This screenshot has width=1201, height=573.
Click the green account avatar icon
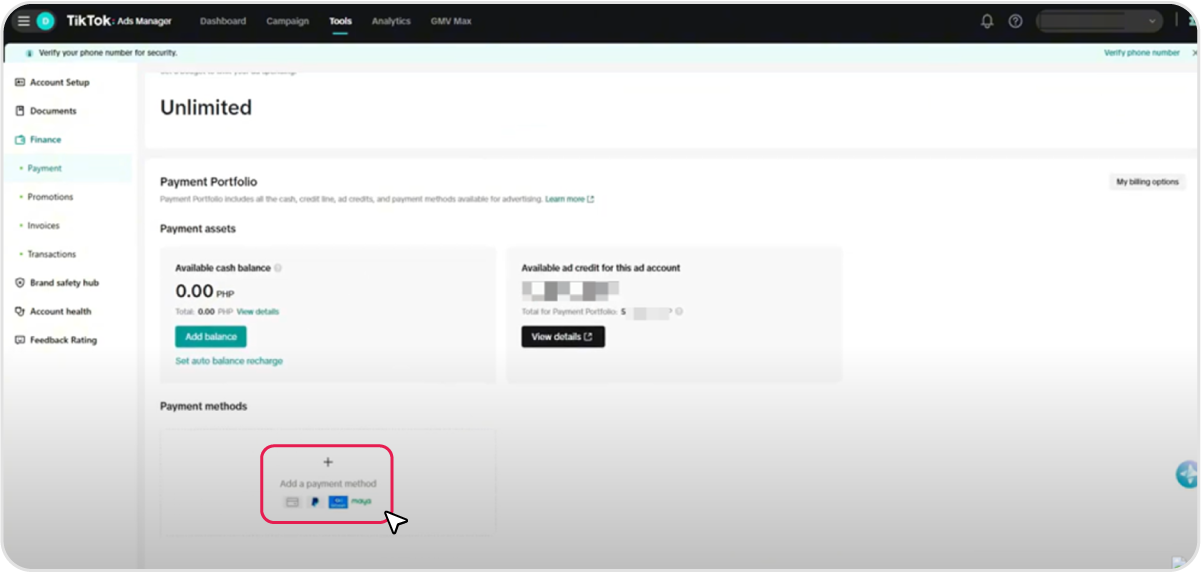pos(45,21)
